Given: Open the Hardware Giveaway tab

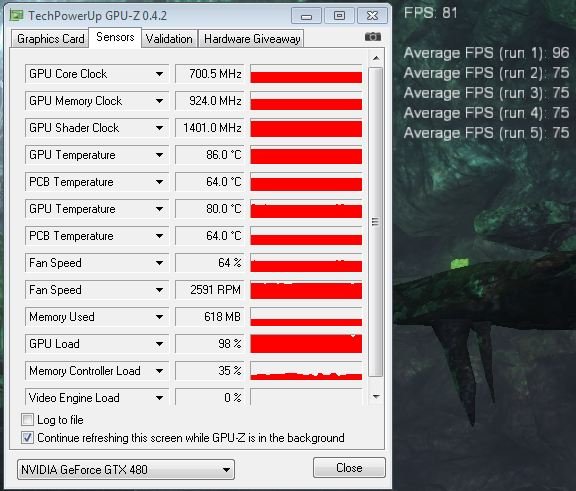Looking at the screenshot, I should pos(252,39).
